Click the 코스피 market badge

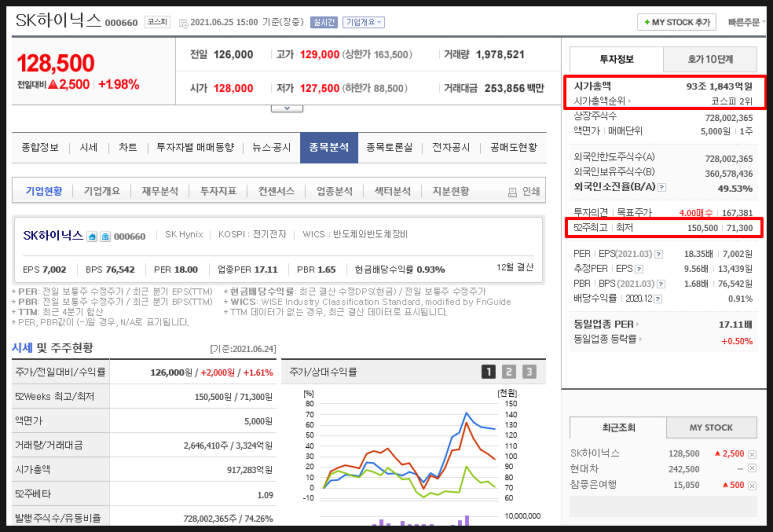[157, 22]
